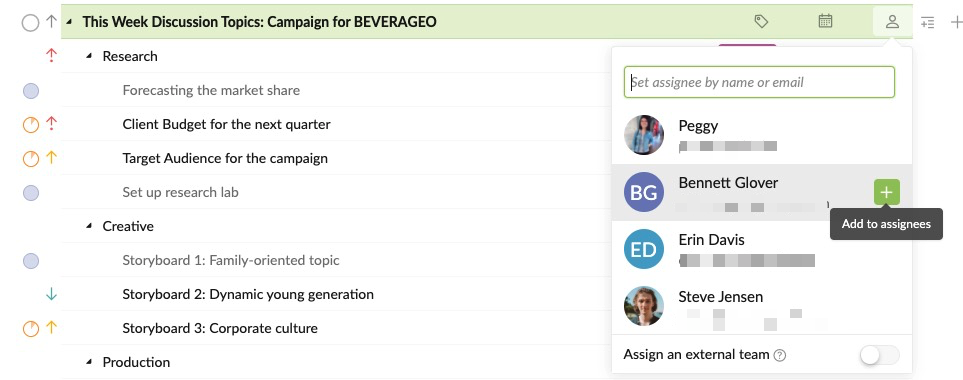Toggle status circle for Set up research lab
This screenshot has width=963, height=380.
pos(31,193)
